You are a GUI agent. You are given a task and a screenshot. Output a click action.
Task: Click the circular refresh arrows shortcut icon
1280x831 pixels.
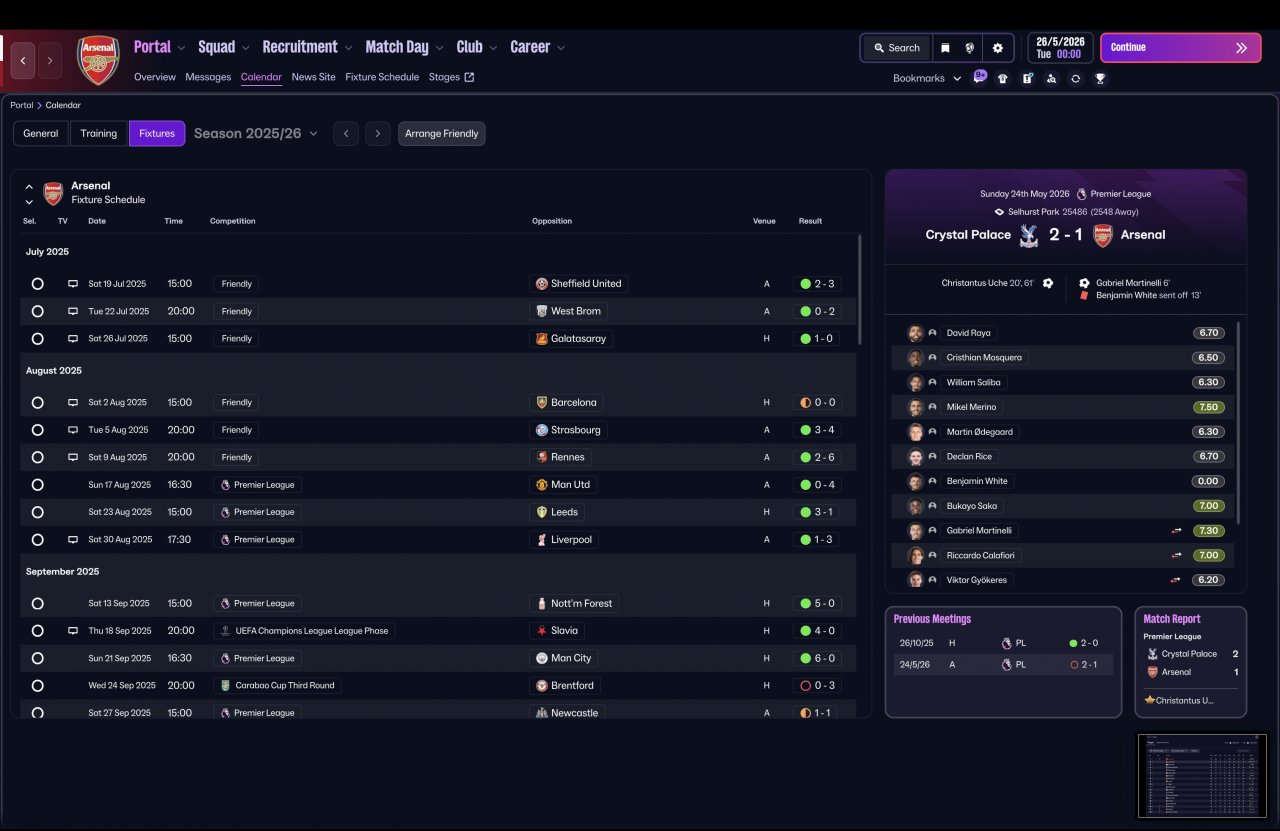(x=1075, y=78)
